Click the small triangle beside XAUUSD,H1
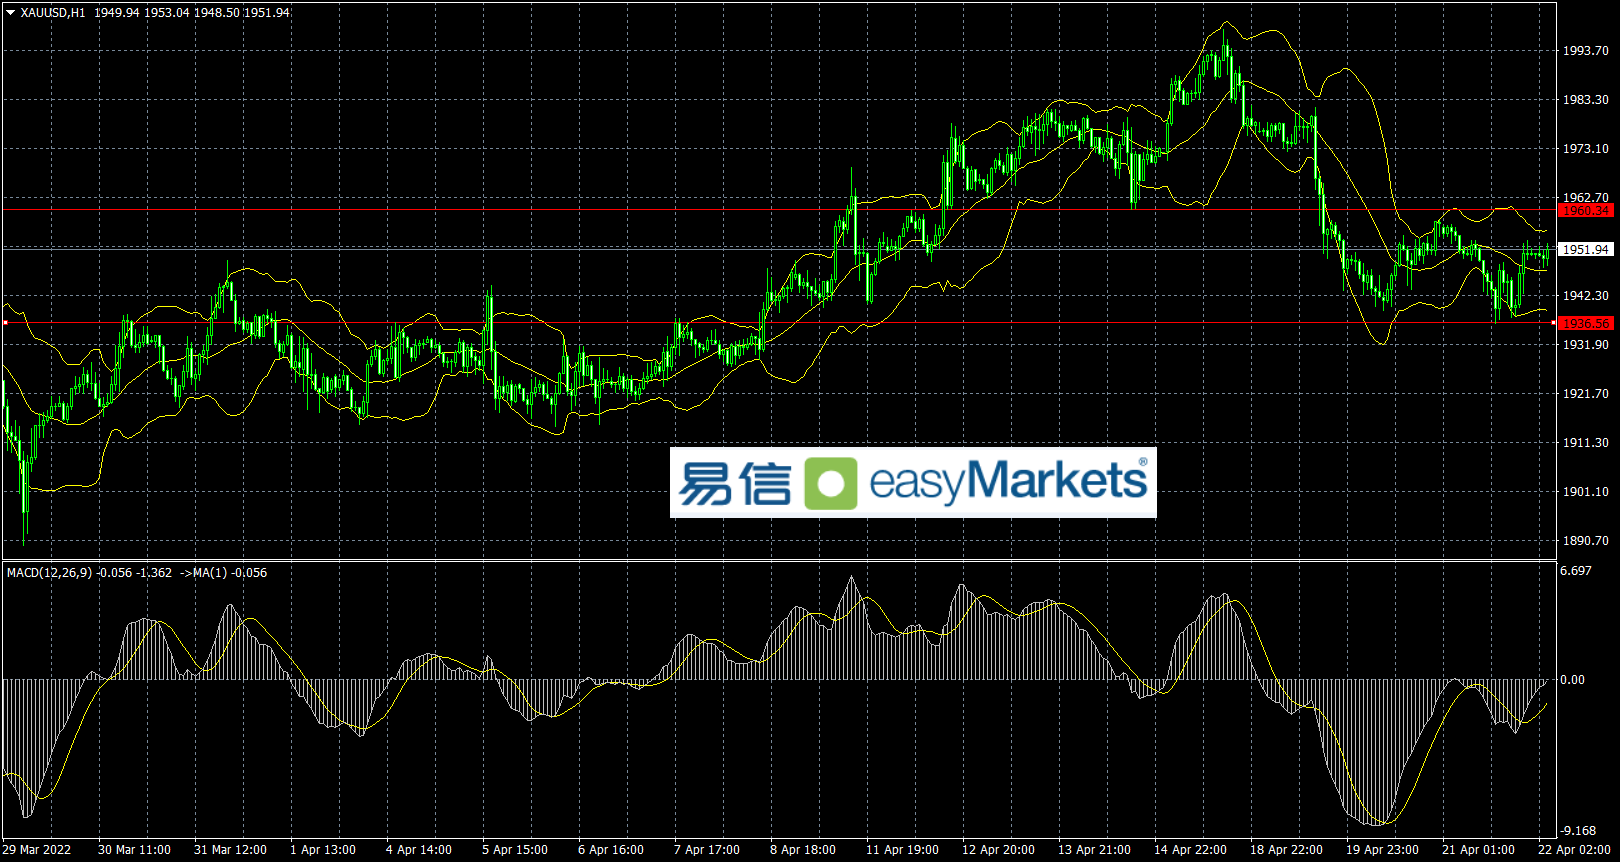1620x862 pixels. [x=11, y=13]
